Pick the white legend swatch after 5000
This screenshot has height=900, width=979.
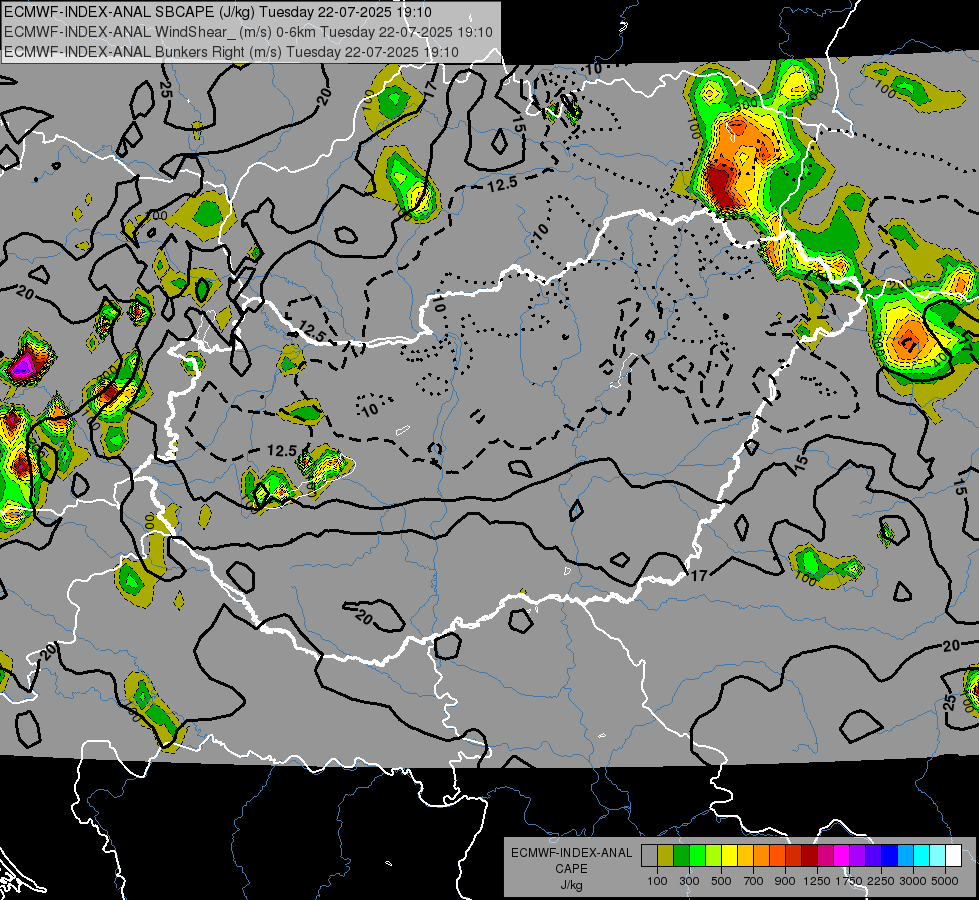tap(953, 855)
